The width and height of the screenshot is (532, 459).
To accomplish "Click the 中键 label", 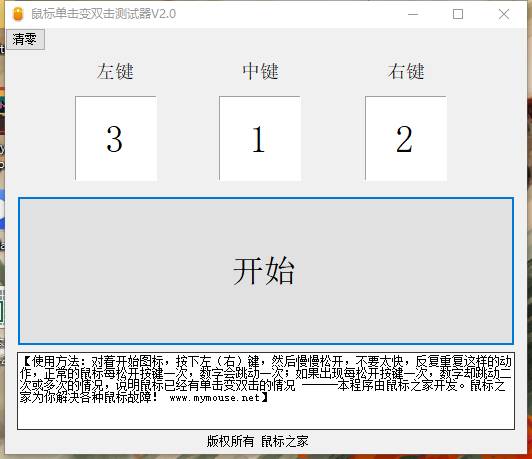I will click(260, 71).
